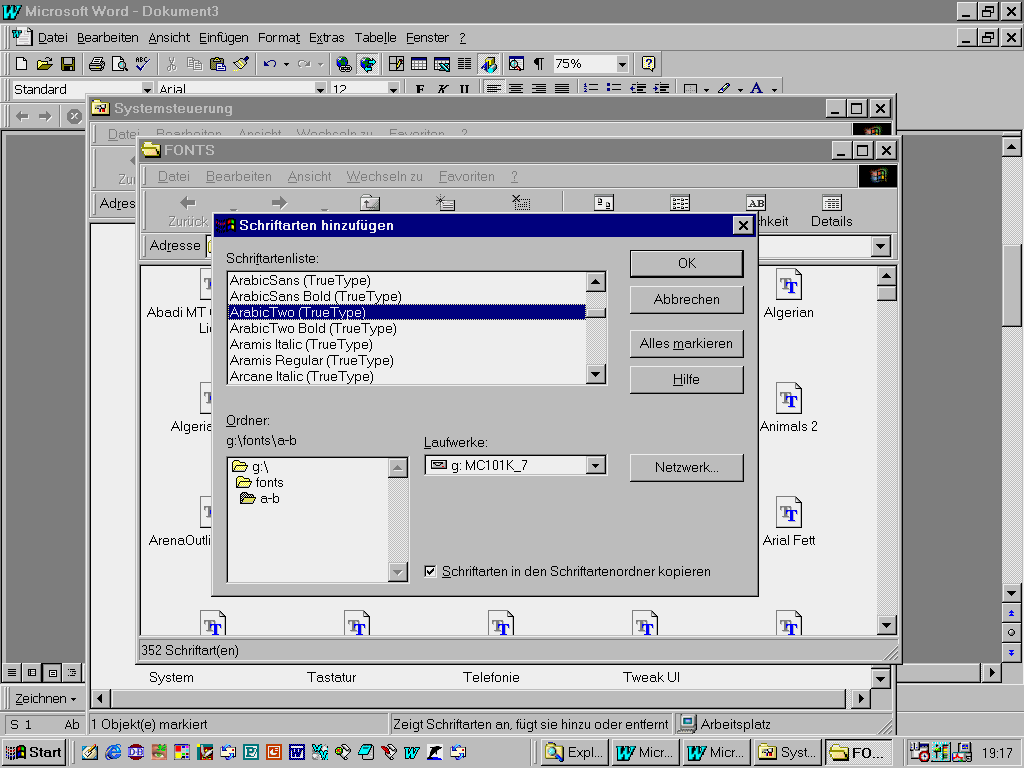Image resolution: width=1024 pixels, height=768 pixels.
Task: Apply bulleted list formatting
Action: 613,88
